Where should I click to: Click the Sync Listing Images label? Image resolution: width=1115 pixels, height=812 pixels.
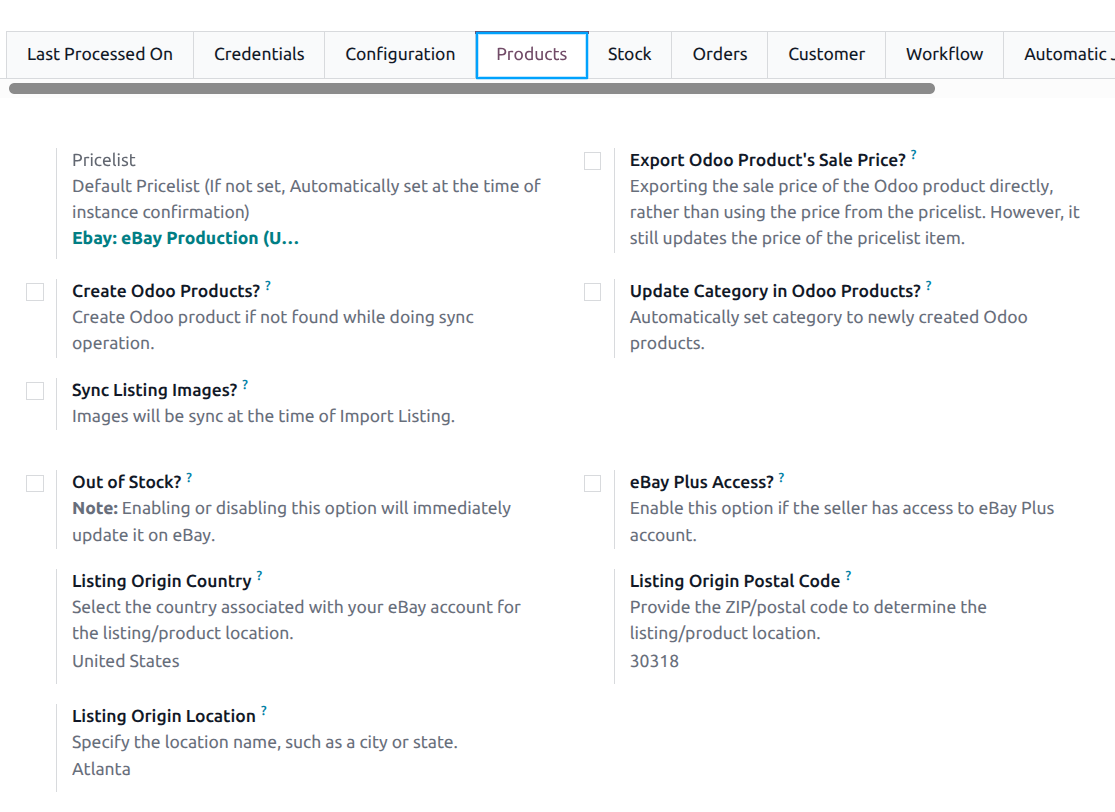pyautogui.click(x=154, y=390)
